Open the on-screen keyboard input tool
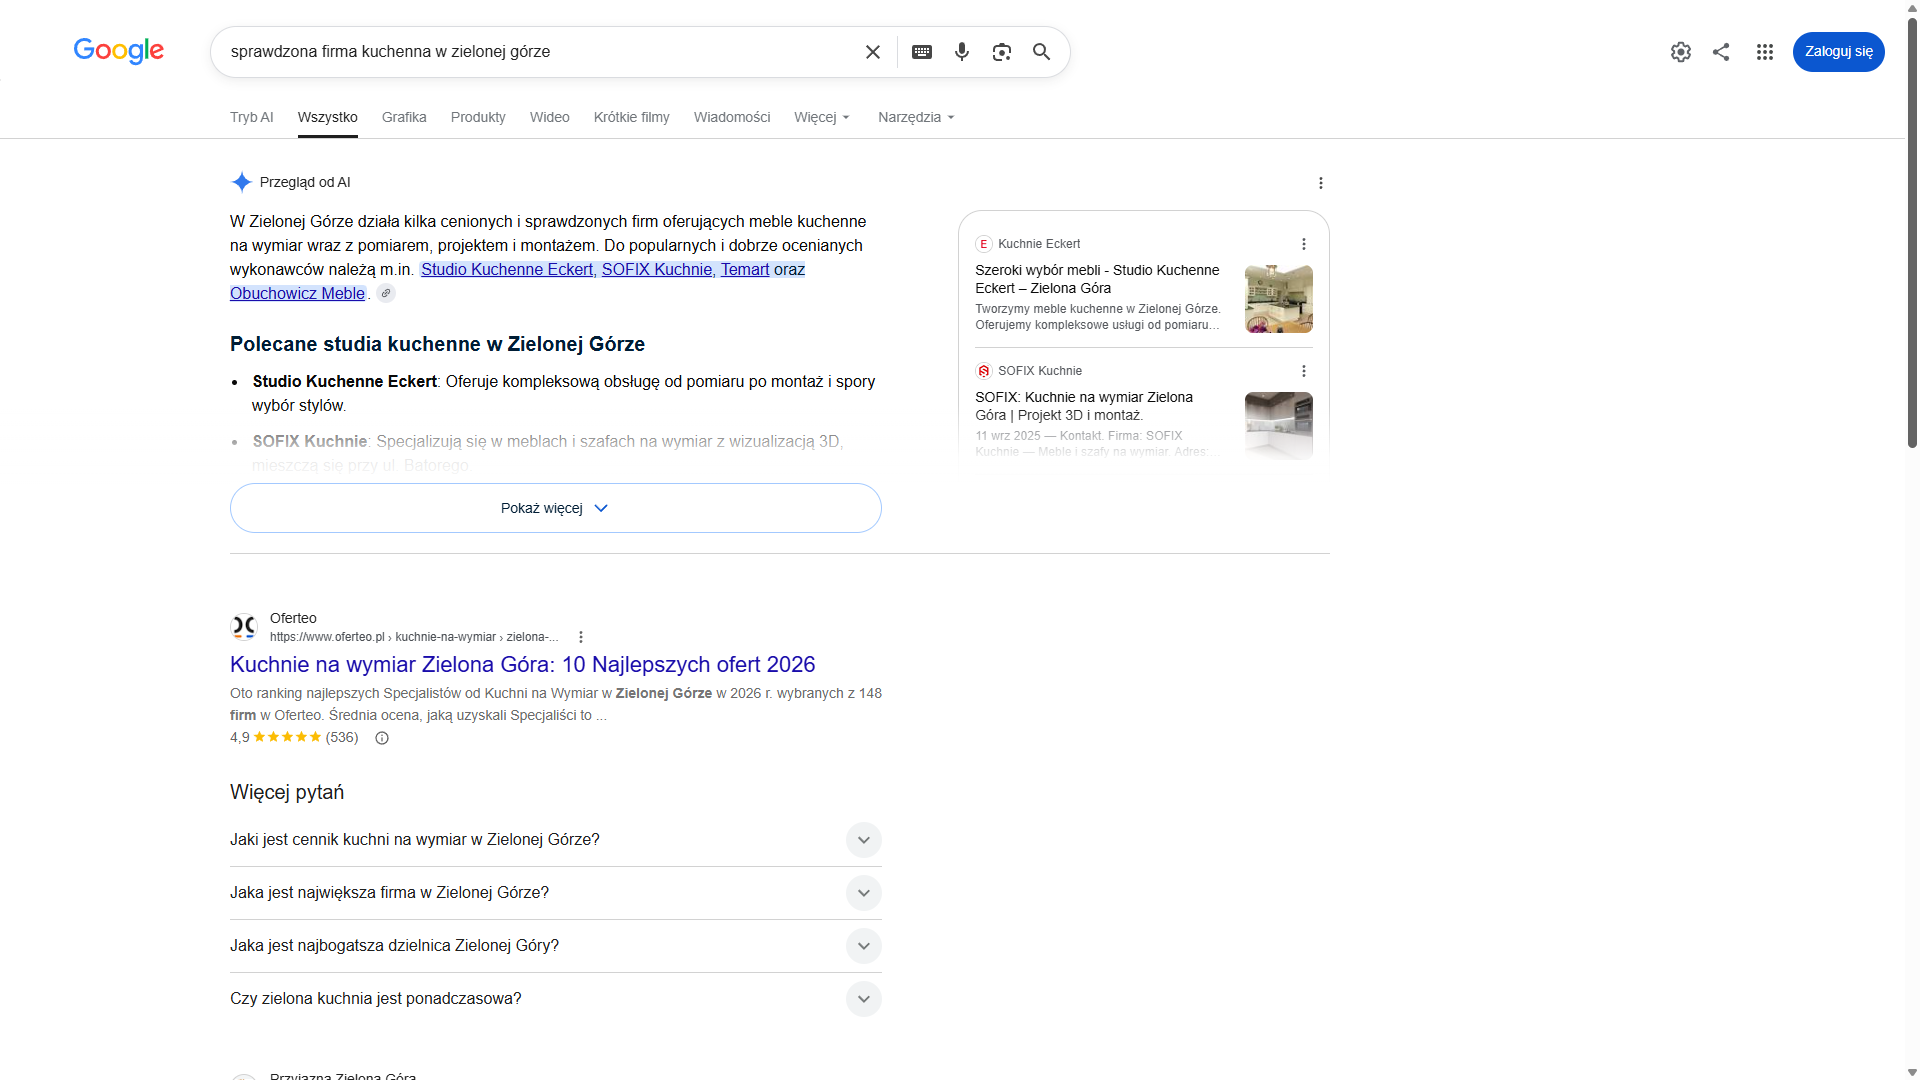 [x=922, y=52]
